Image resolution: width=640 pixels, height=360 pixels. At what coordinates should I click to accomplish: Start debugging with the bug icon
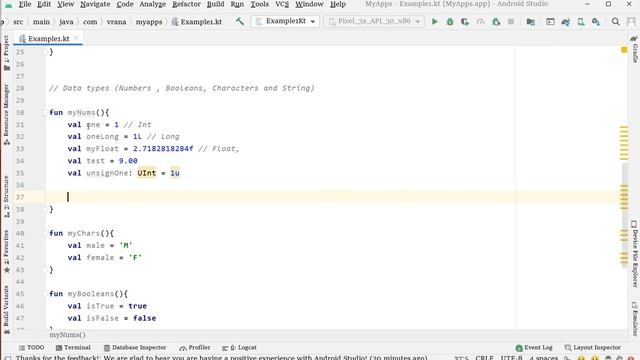coord(450,21)
